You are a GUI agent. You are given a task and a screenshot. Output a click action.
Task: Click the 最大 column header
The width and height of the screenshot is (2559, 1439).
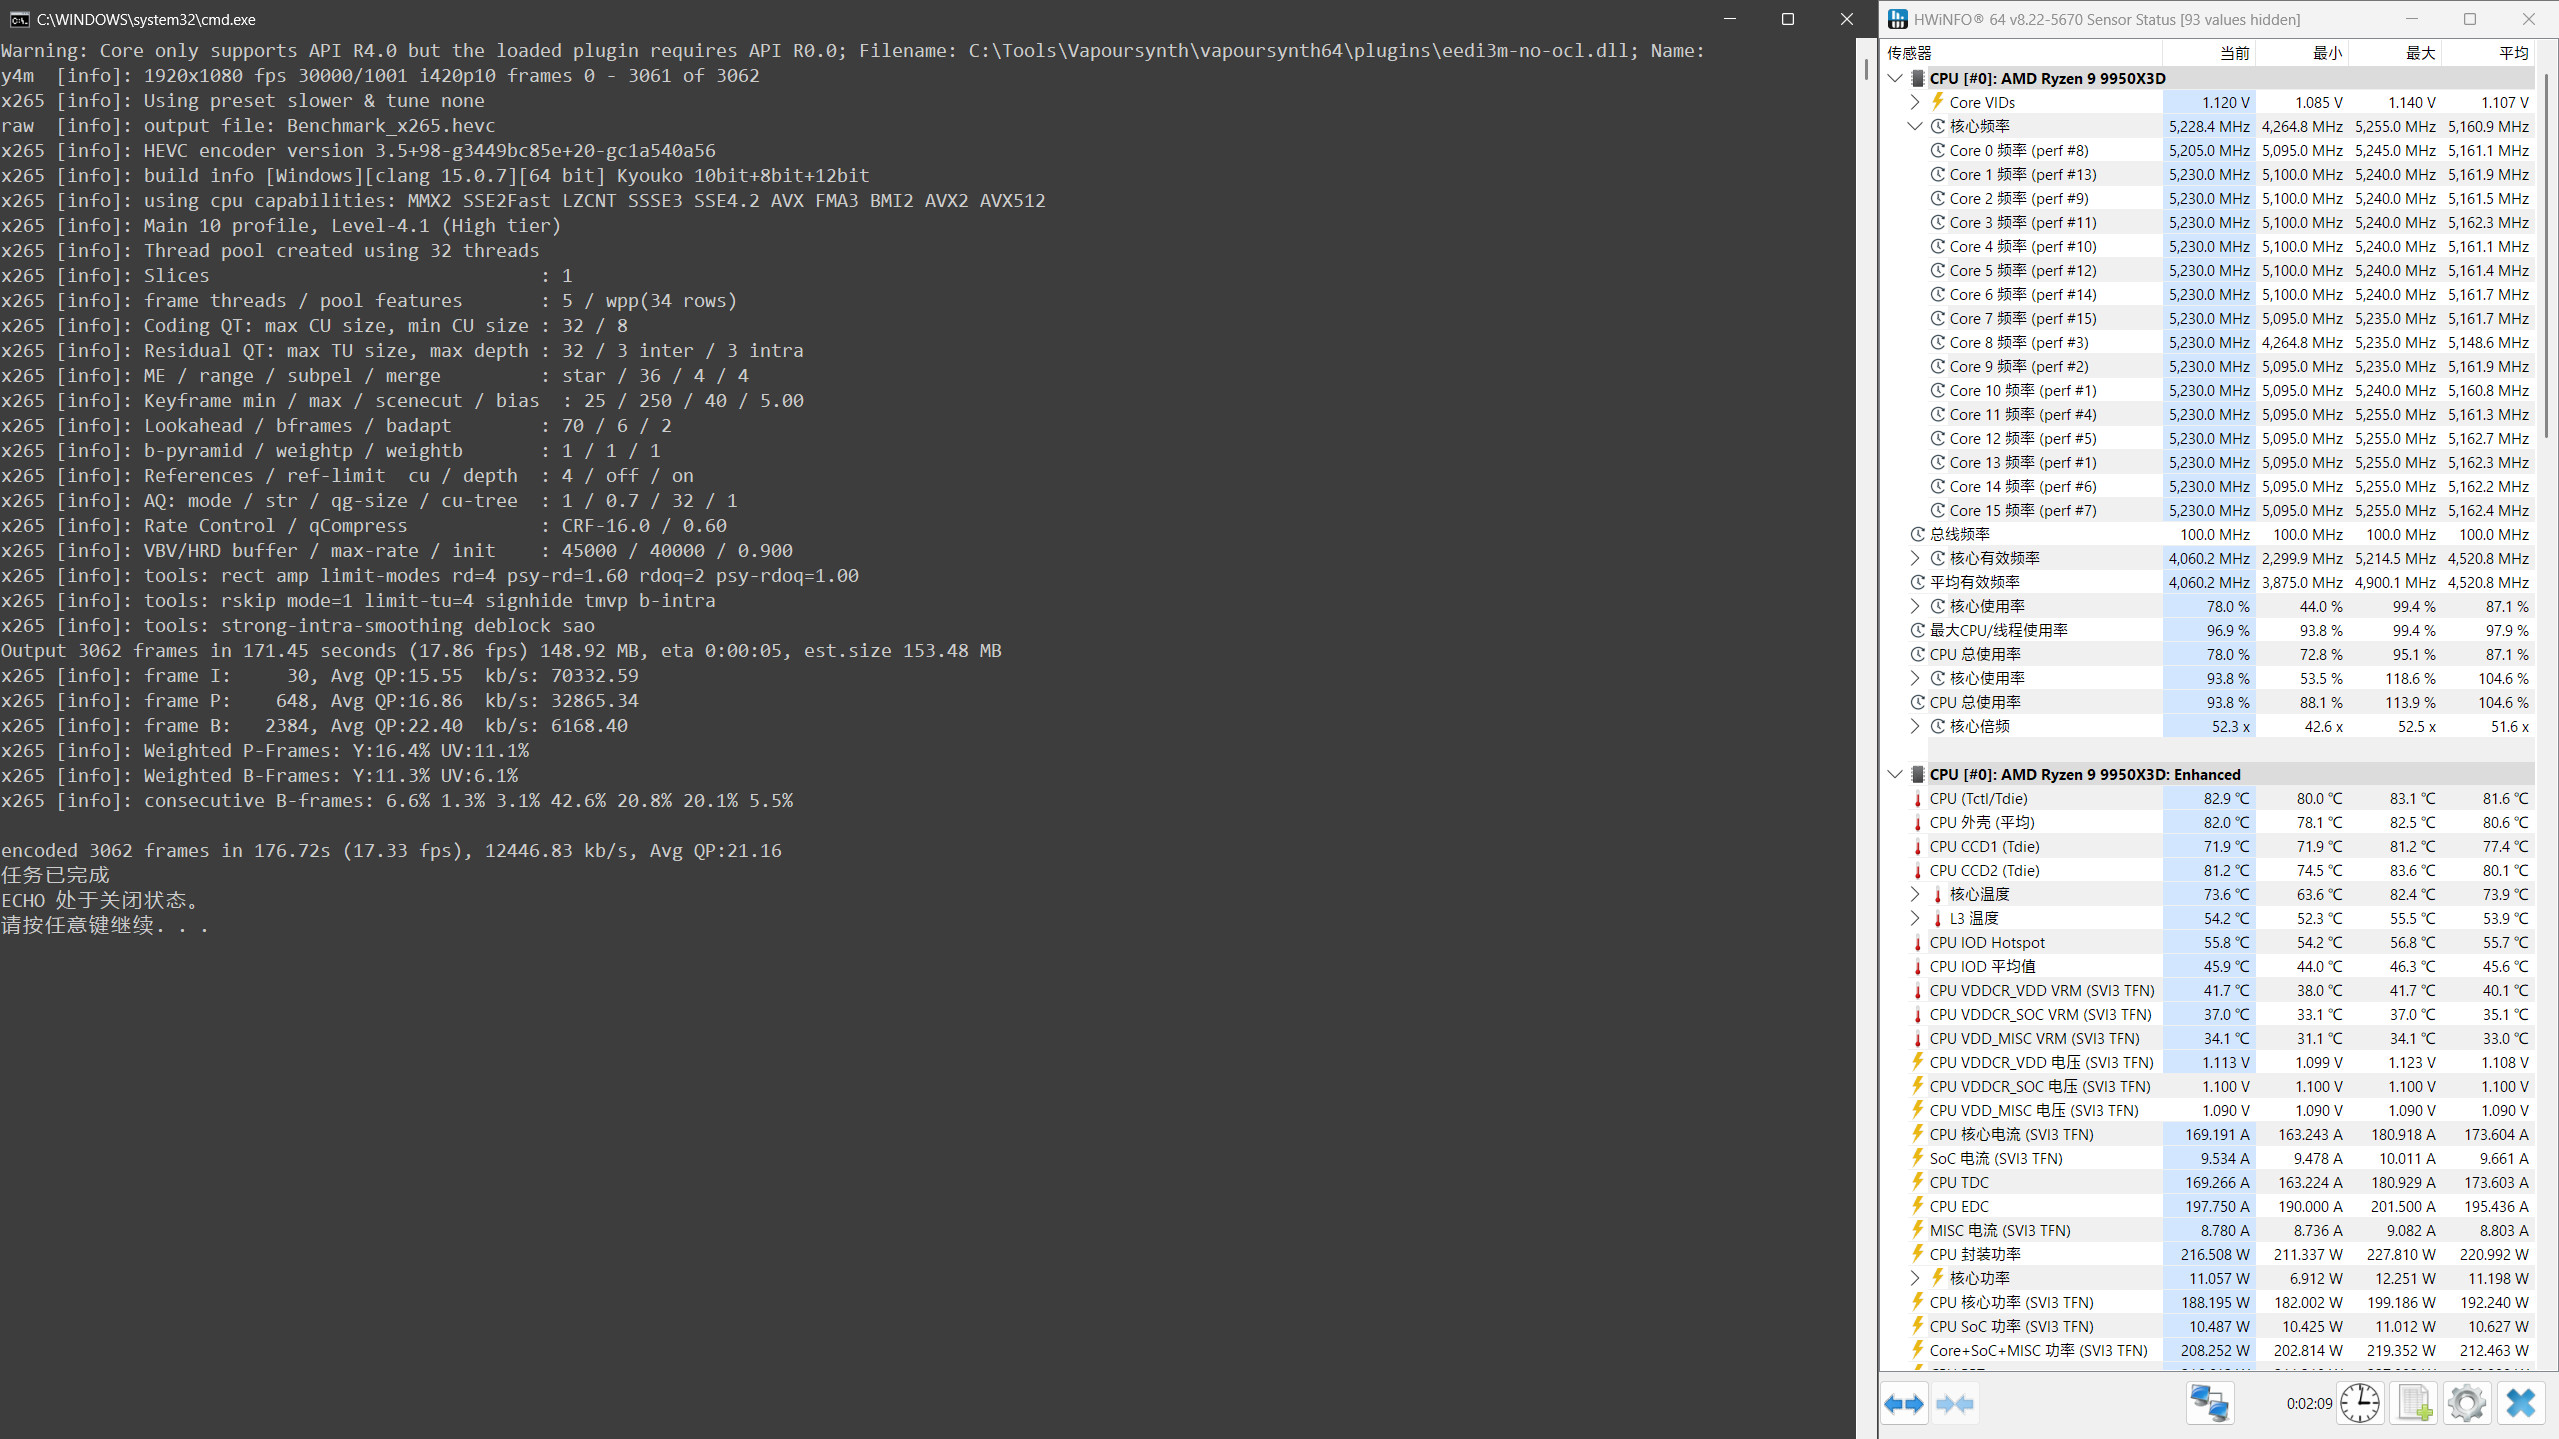(2395, 53)
